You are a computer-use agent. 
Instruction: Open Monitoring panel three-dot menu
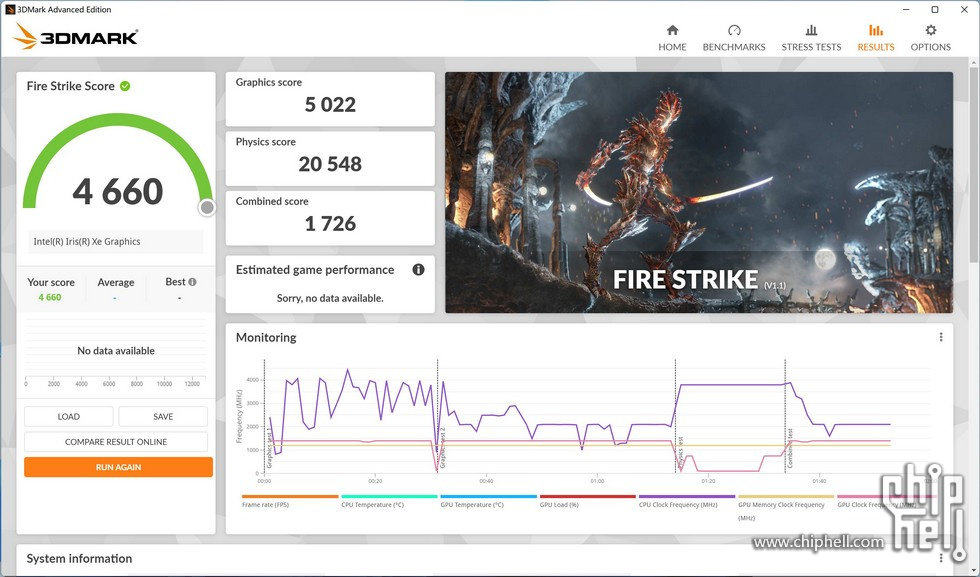(x=941, y=337)
